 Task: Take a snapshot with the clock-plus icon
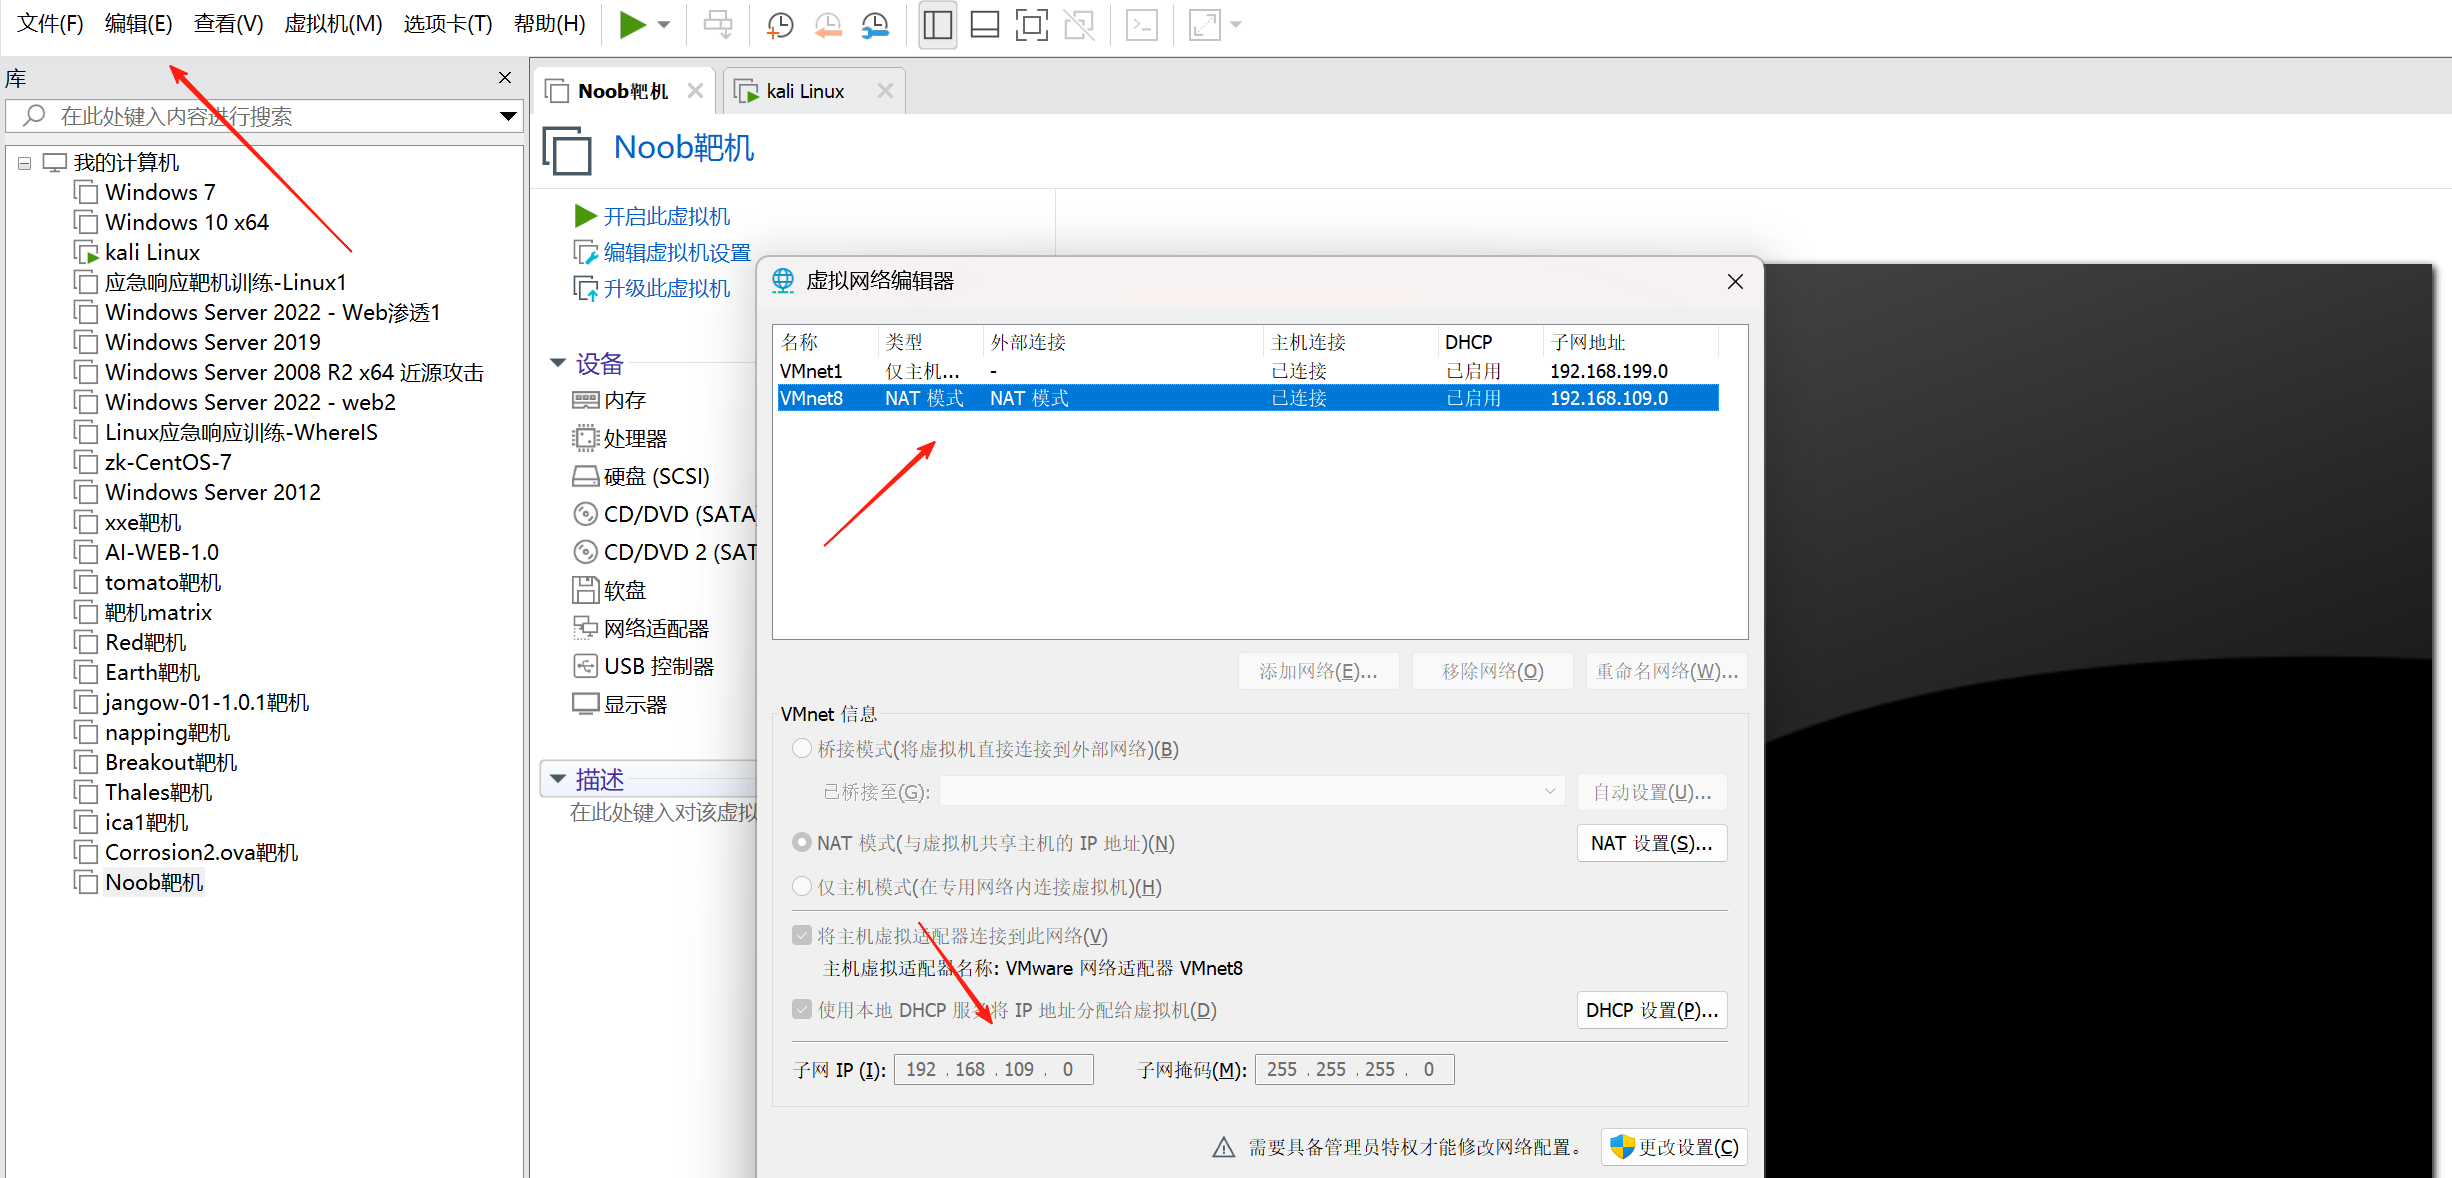pos(780,25)
